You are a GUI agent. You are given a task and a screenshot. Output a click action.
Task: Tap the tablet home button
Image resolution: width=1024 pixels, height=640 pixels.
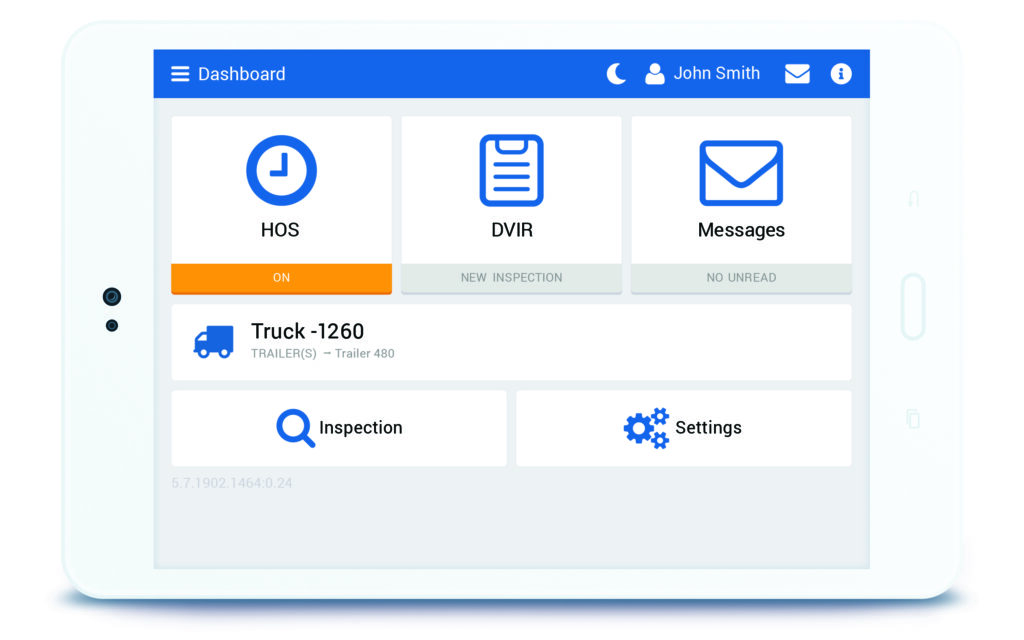(912, 306)
